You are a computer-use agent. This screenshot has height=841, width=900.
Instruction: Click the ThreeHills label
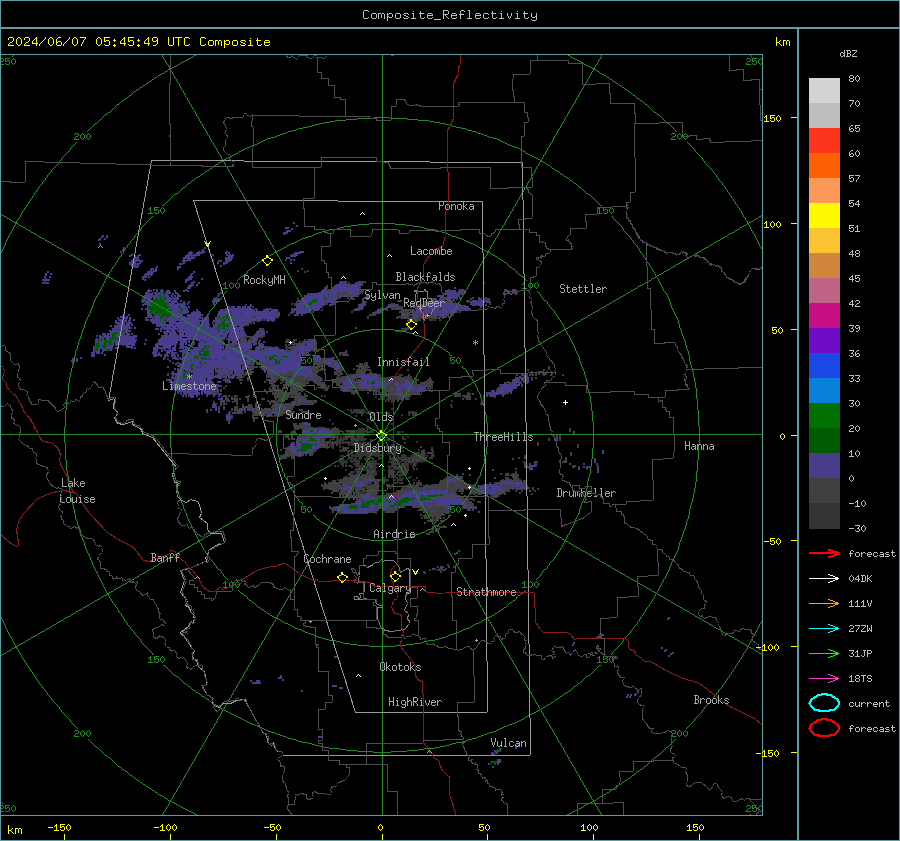click(x=503, y=437)
